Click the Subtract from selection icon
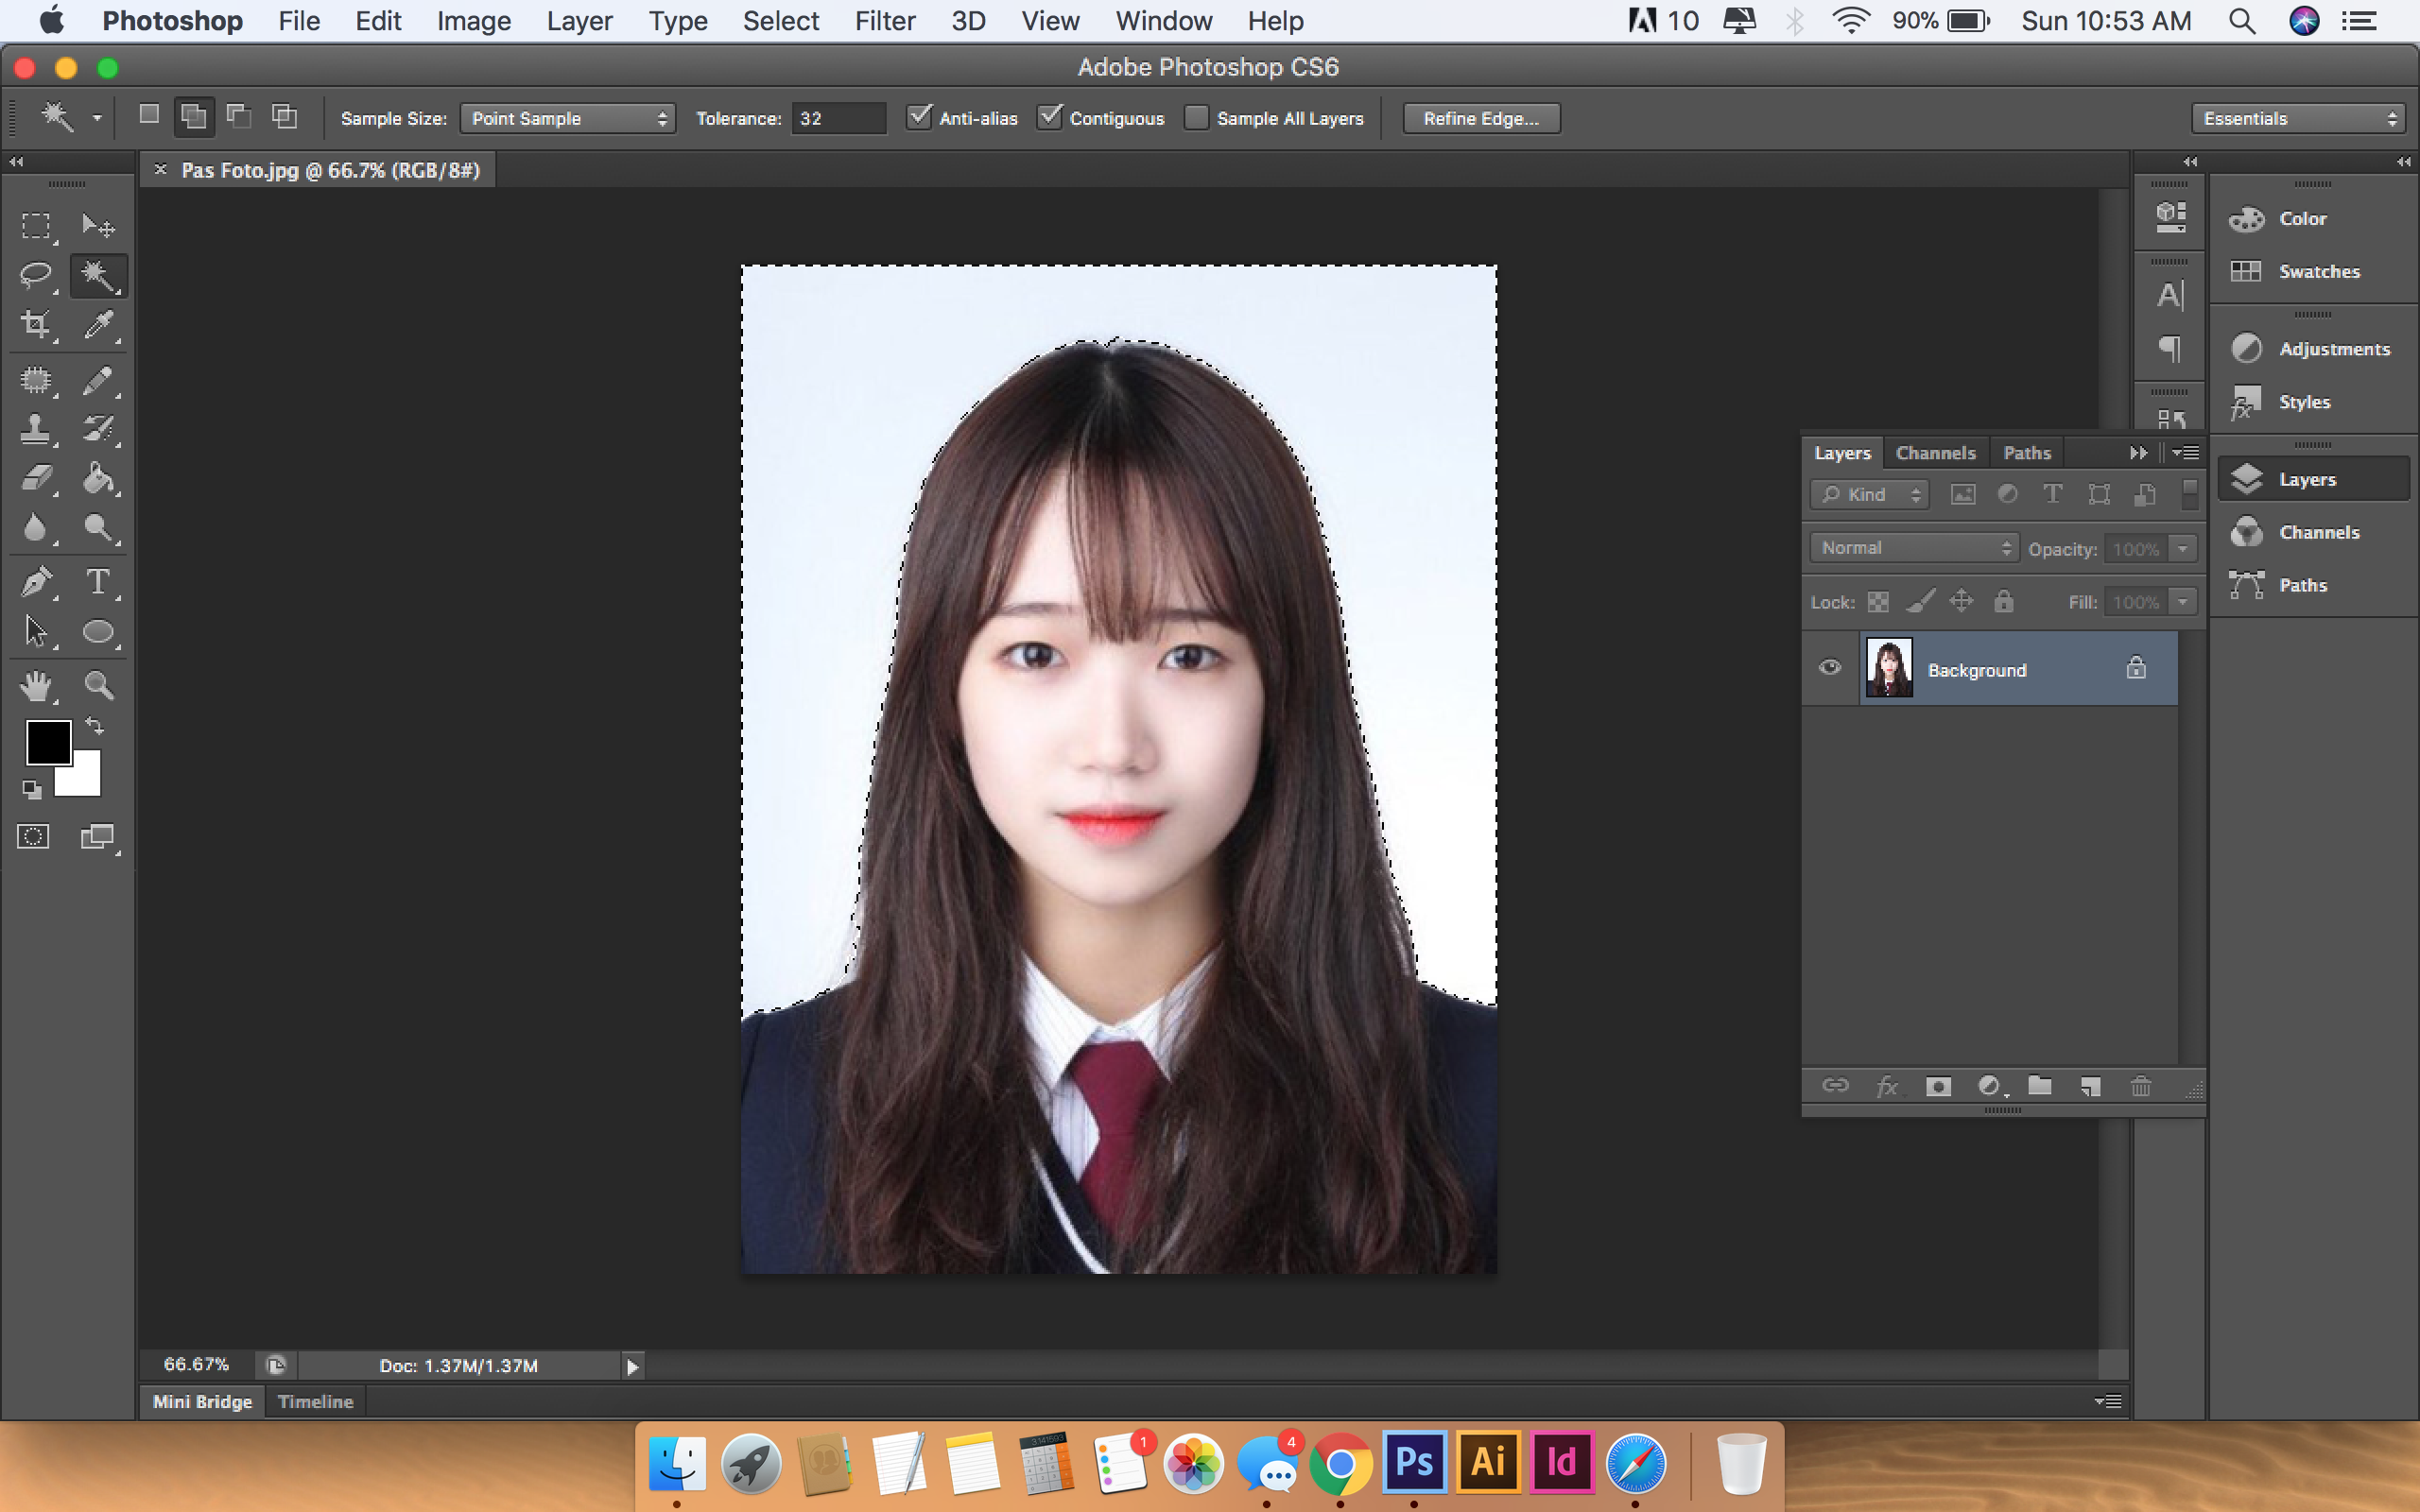 238,117
